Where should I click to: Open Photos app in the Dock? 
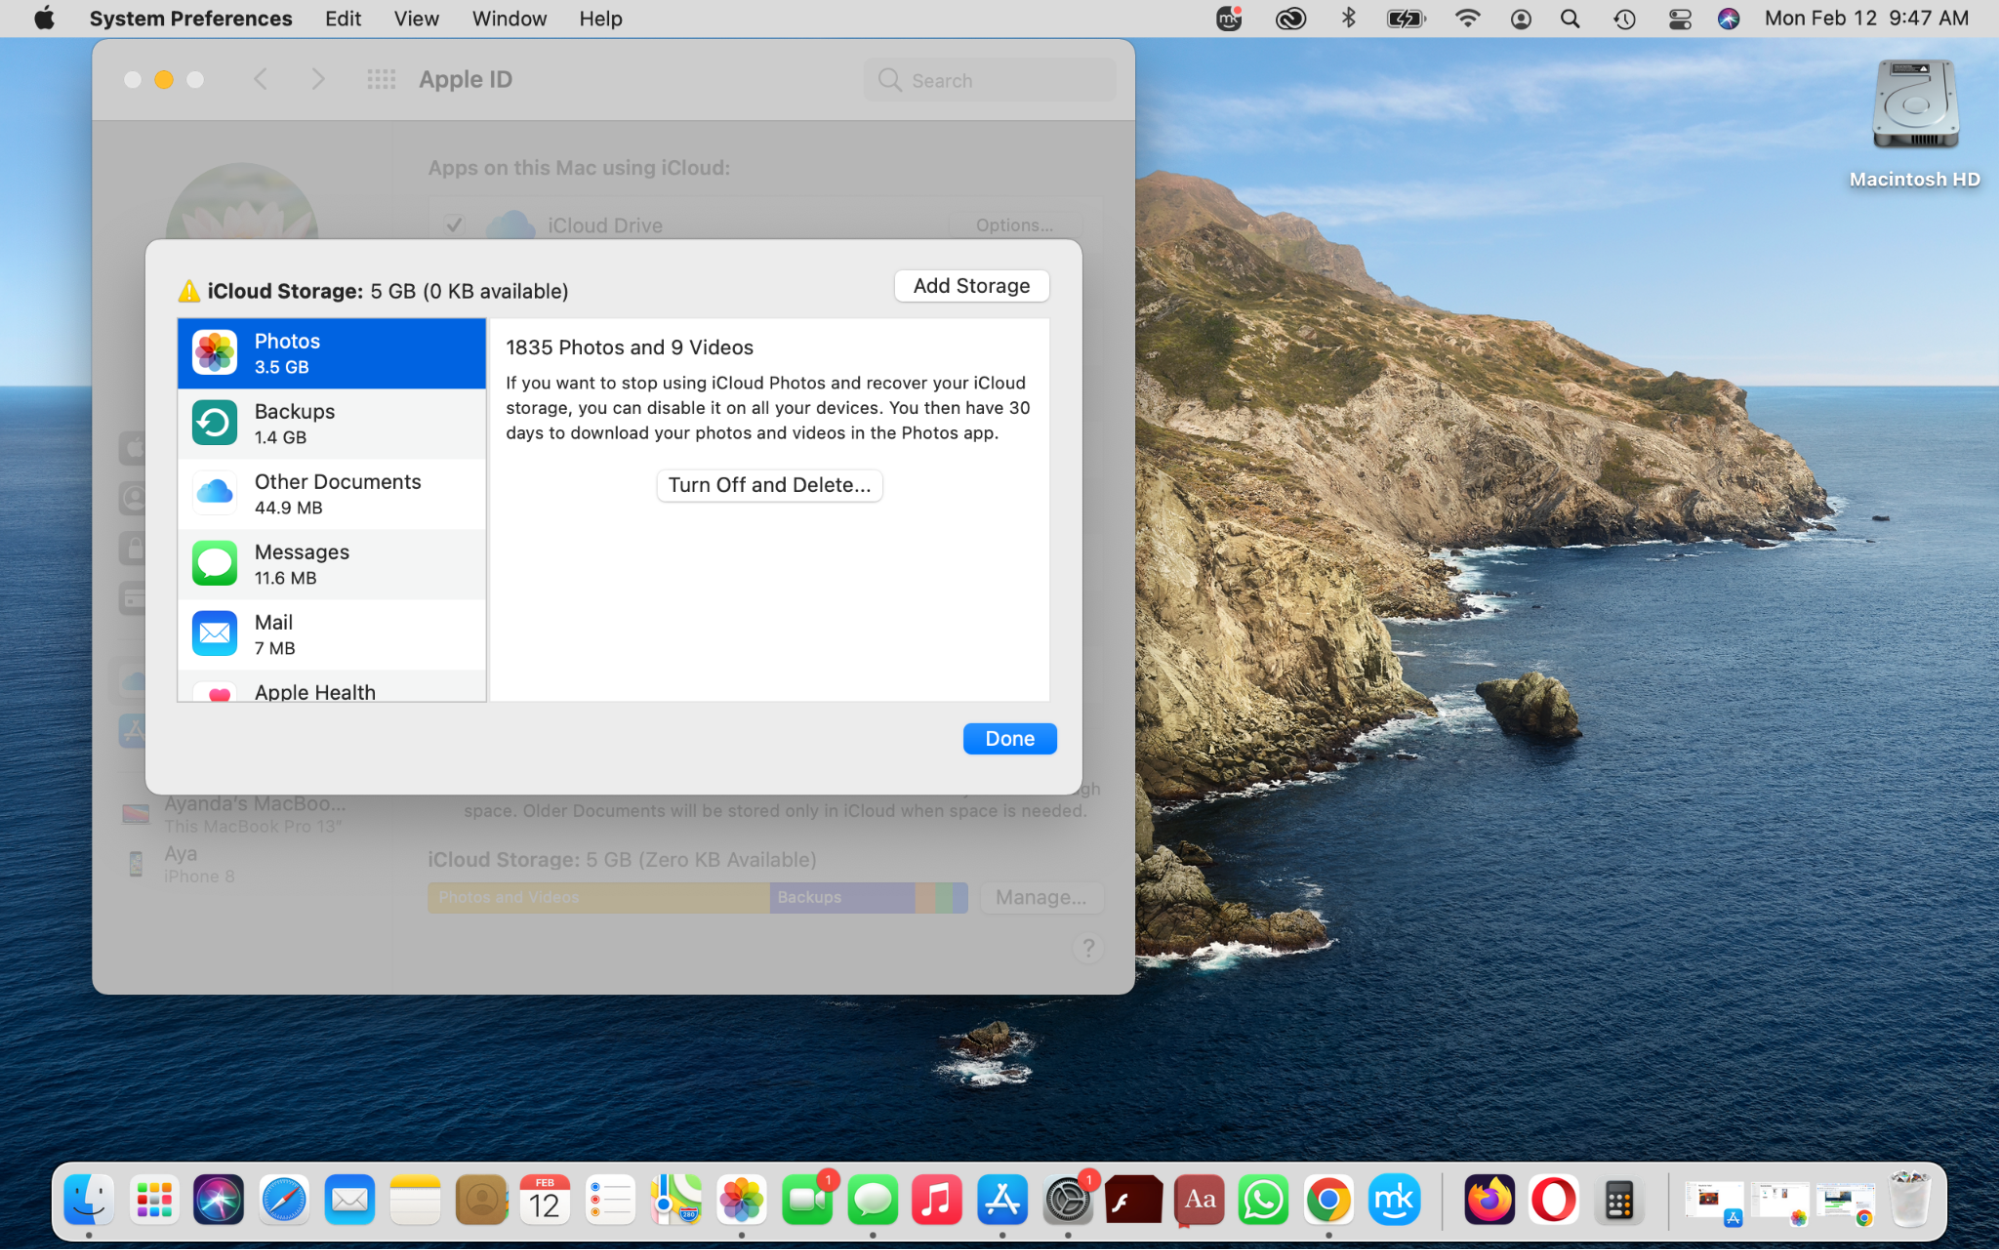pos(741,1199)
